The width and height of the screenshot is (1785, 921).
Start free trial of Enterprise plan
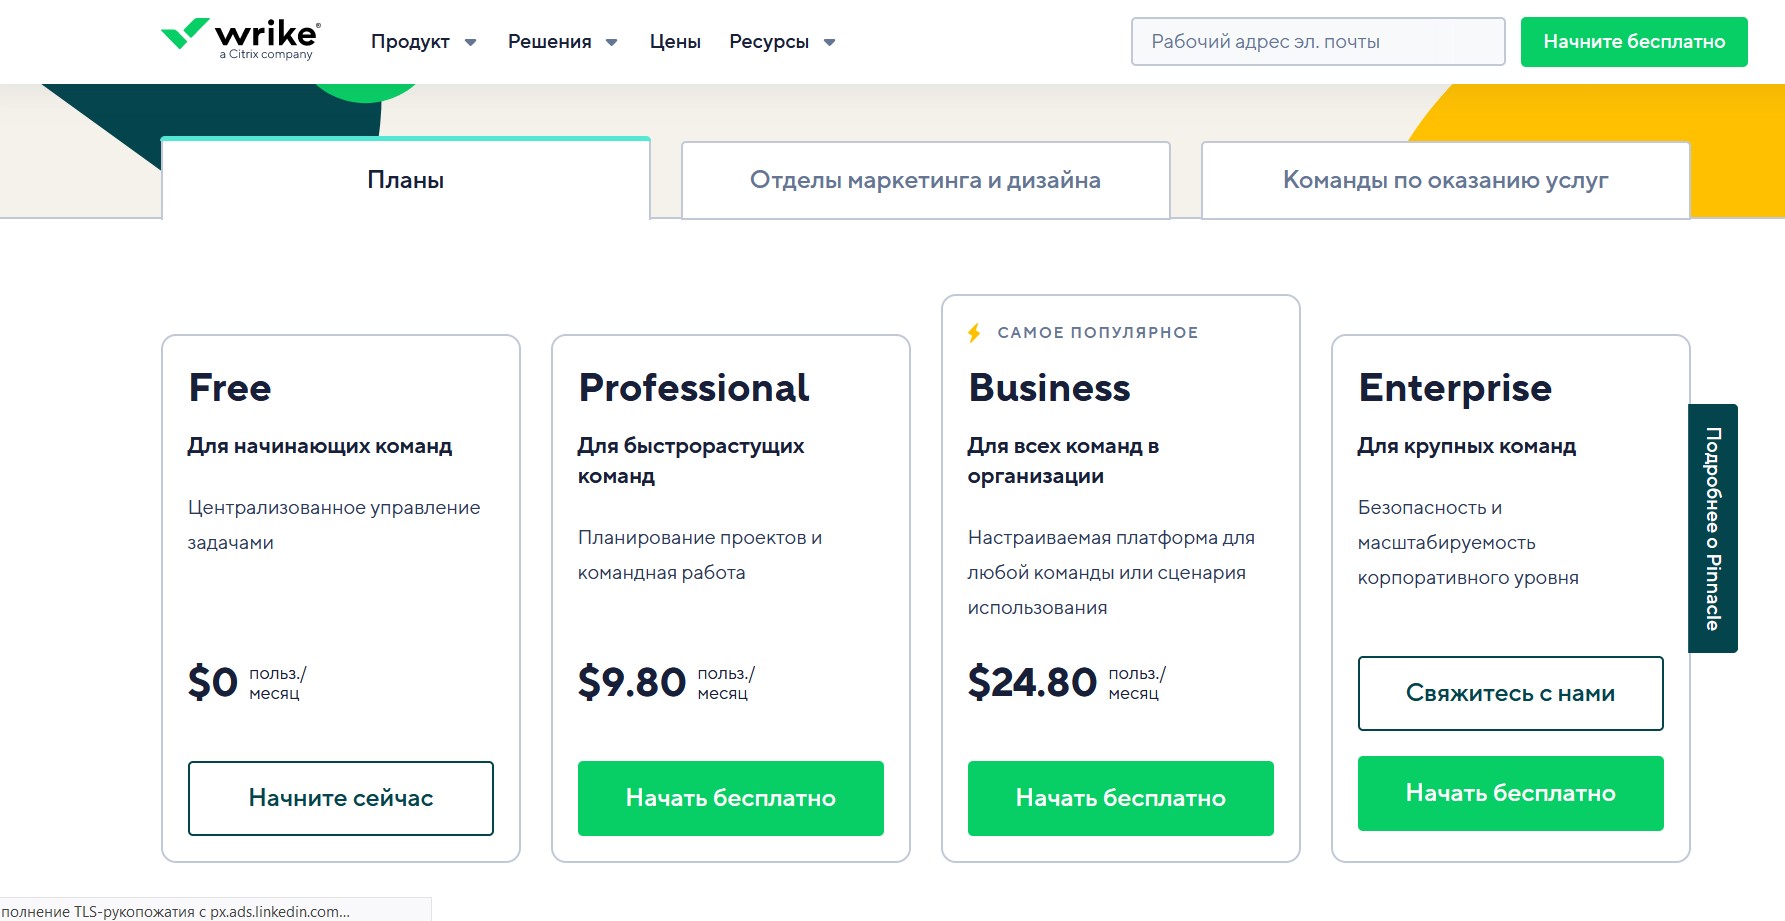tap(1510, 793)
